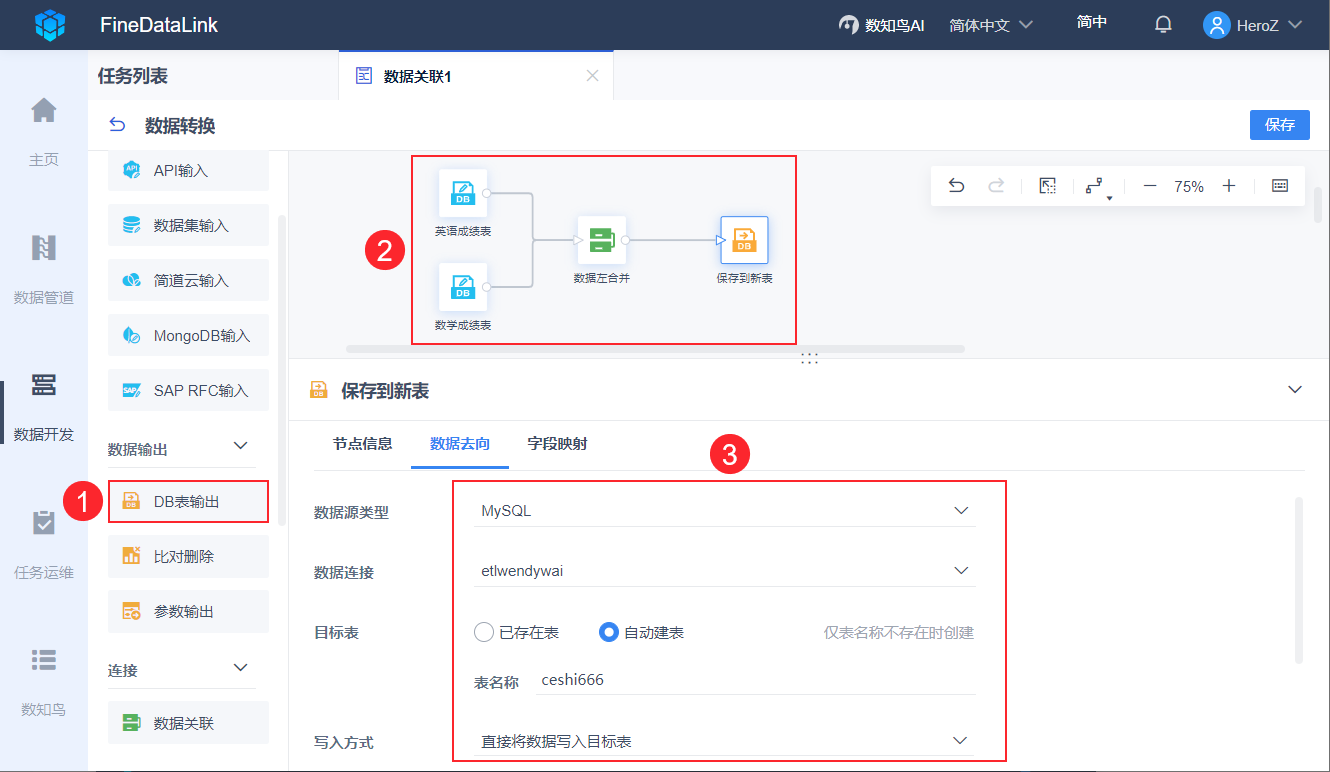Image resolution: width=1330 pixels, height=772 pixels.
Task: Go to 主页 home in sidebar
Action: (44, 130)
